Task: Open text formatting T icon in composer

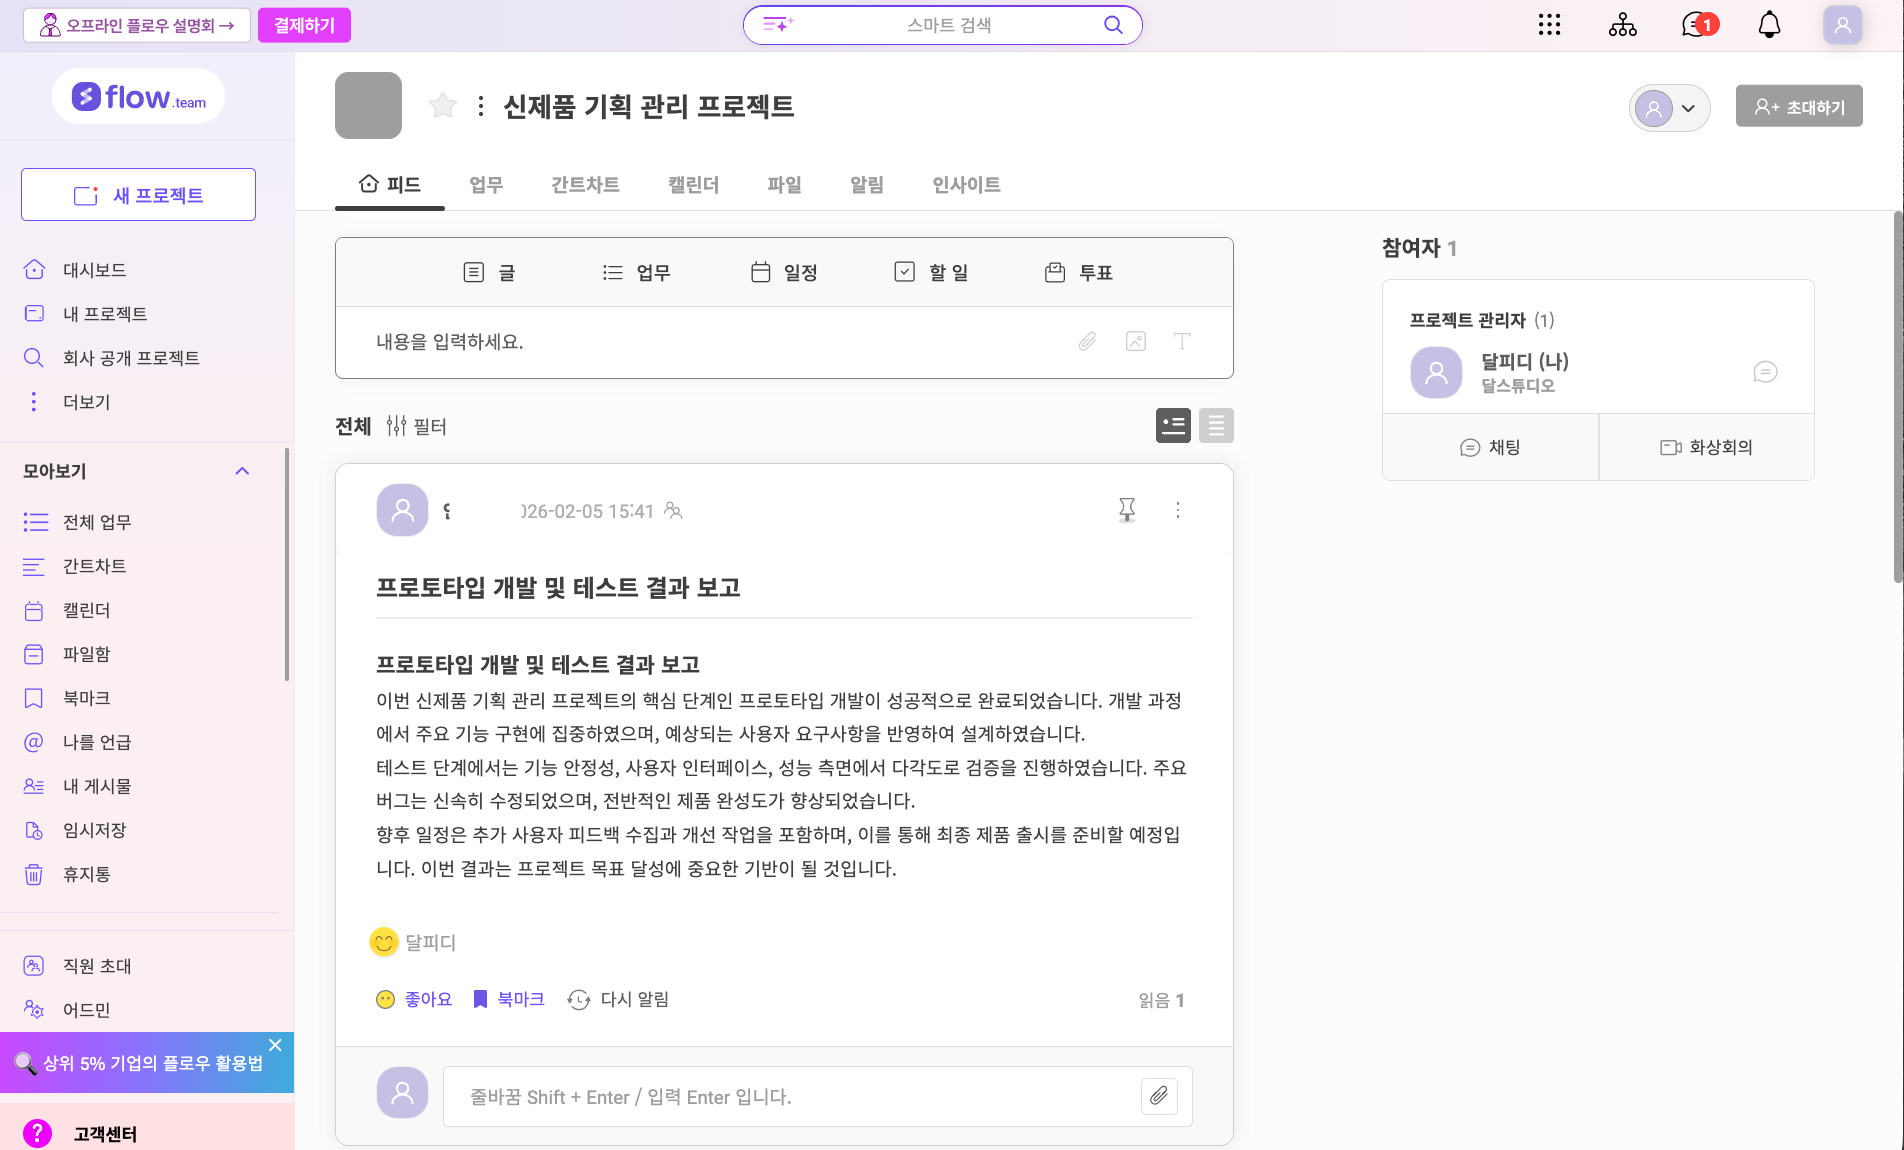Action: 1182,342
